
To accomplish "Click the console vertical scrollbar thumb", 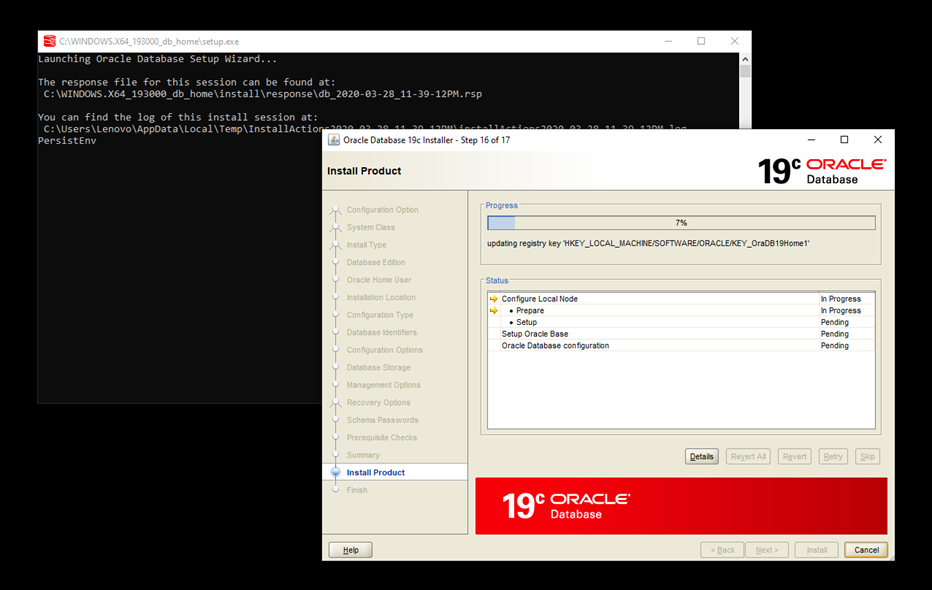I will (x=745, y=71).
